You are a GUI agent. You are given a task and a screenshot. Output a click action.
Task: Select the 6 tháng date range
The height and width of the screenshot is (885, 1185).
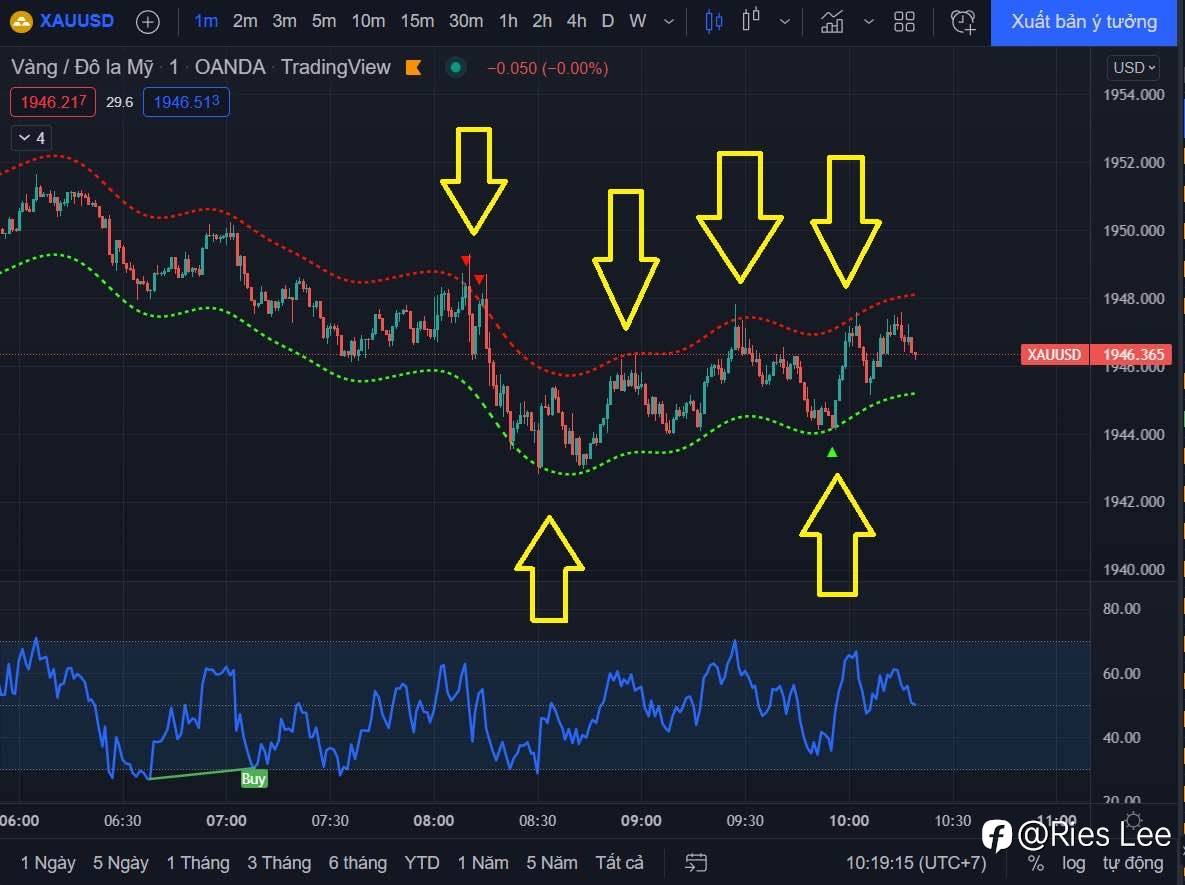click(357, 862)
